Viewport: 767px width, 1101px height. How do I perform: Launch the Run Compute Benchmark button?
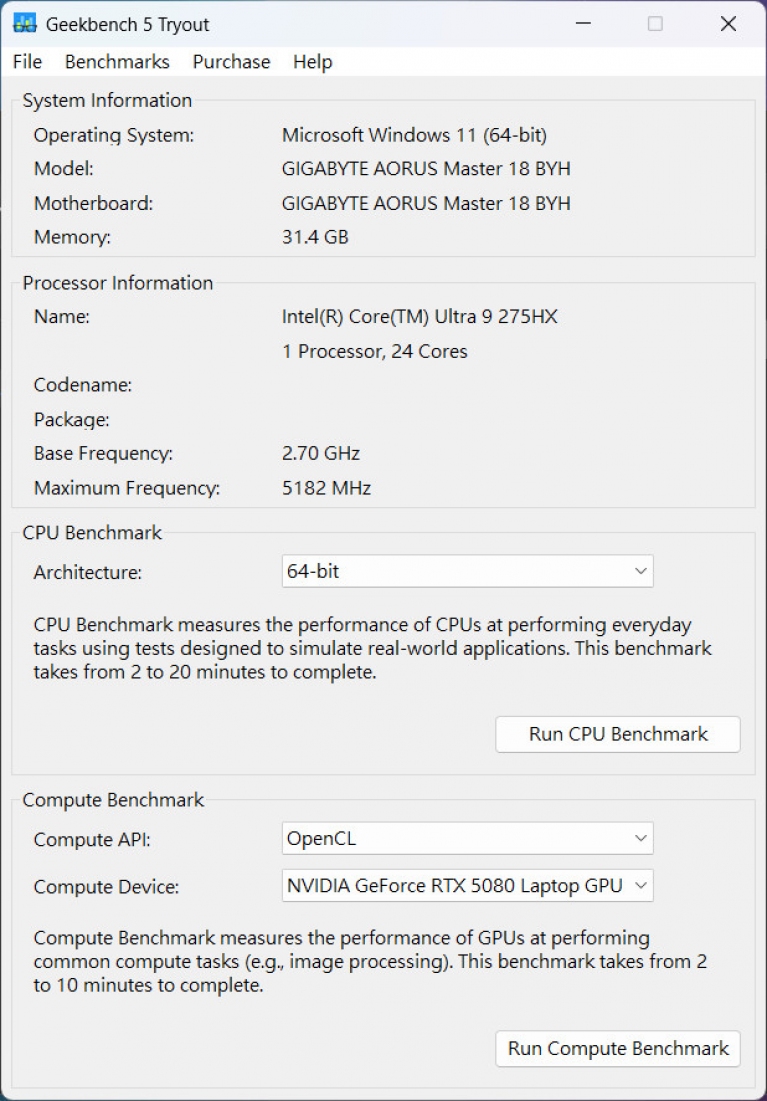618,1048
